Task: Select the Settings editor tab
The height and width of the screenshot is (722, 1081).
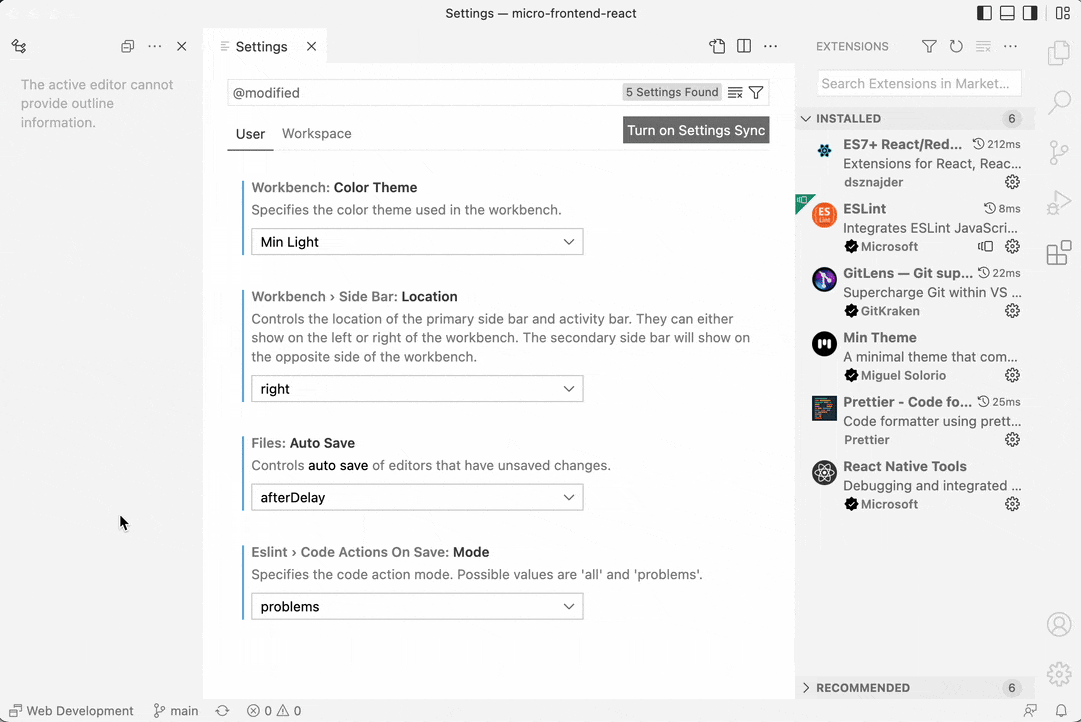Action: pos(265,46)
